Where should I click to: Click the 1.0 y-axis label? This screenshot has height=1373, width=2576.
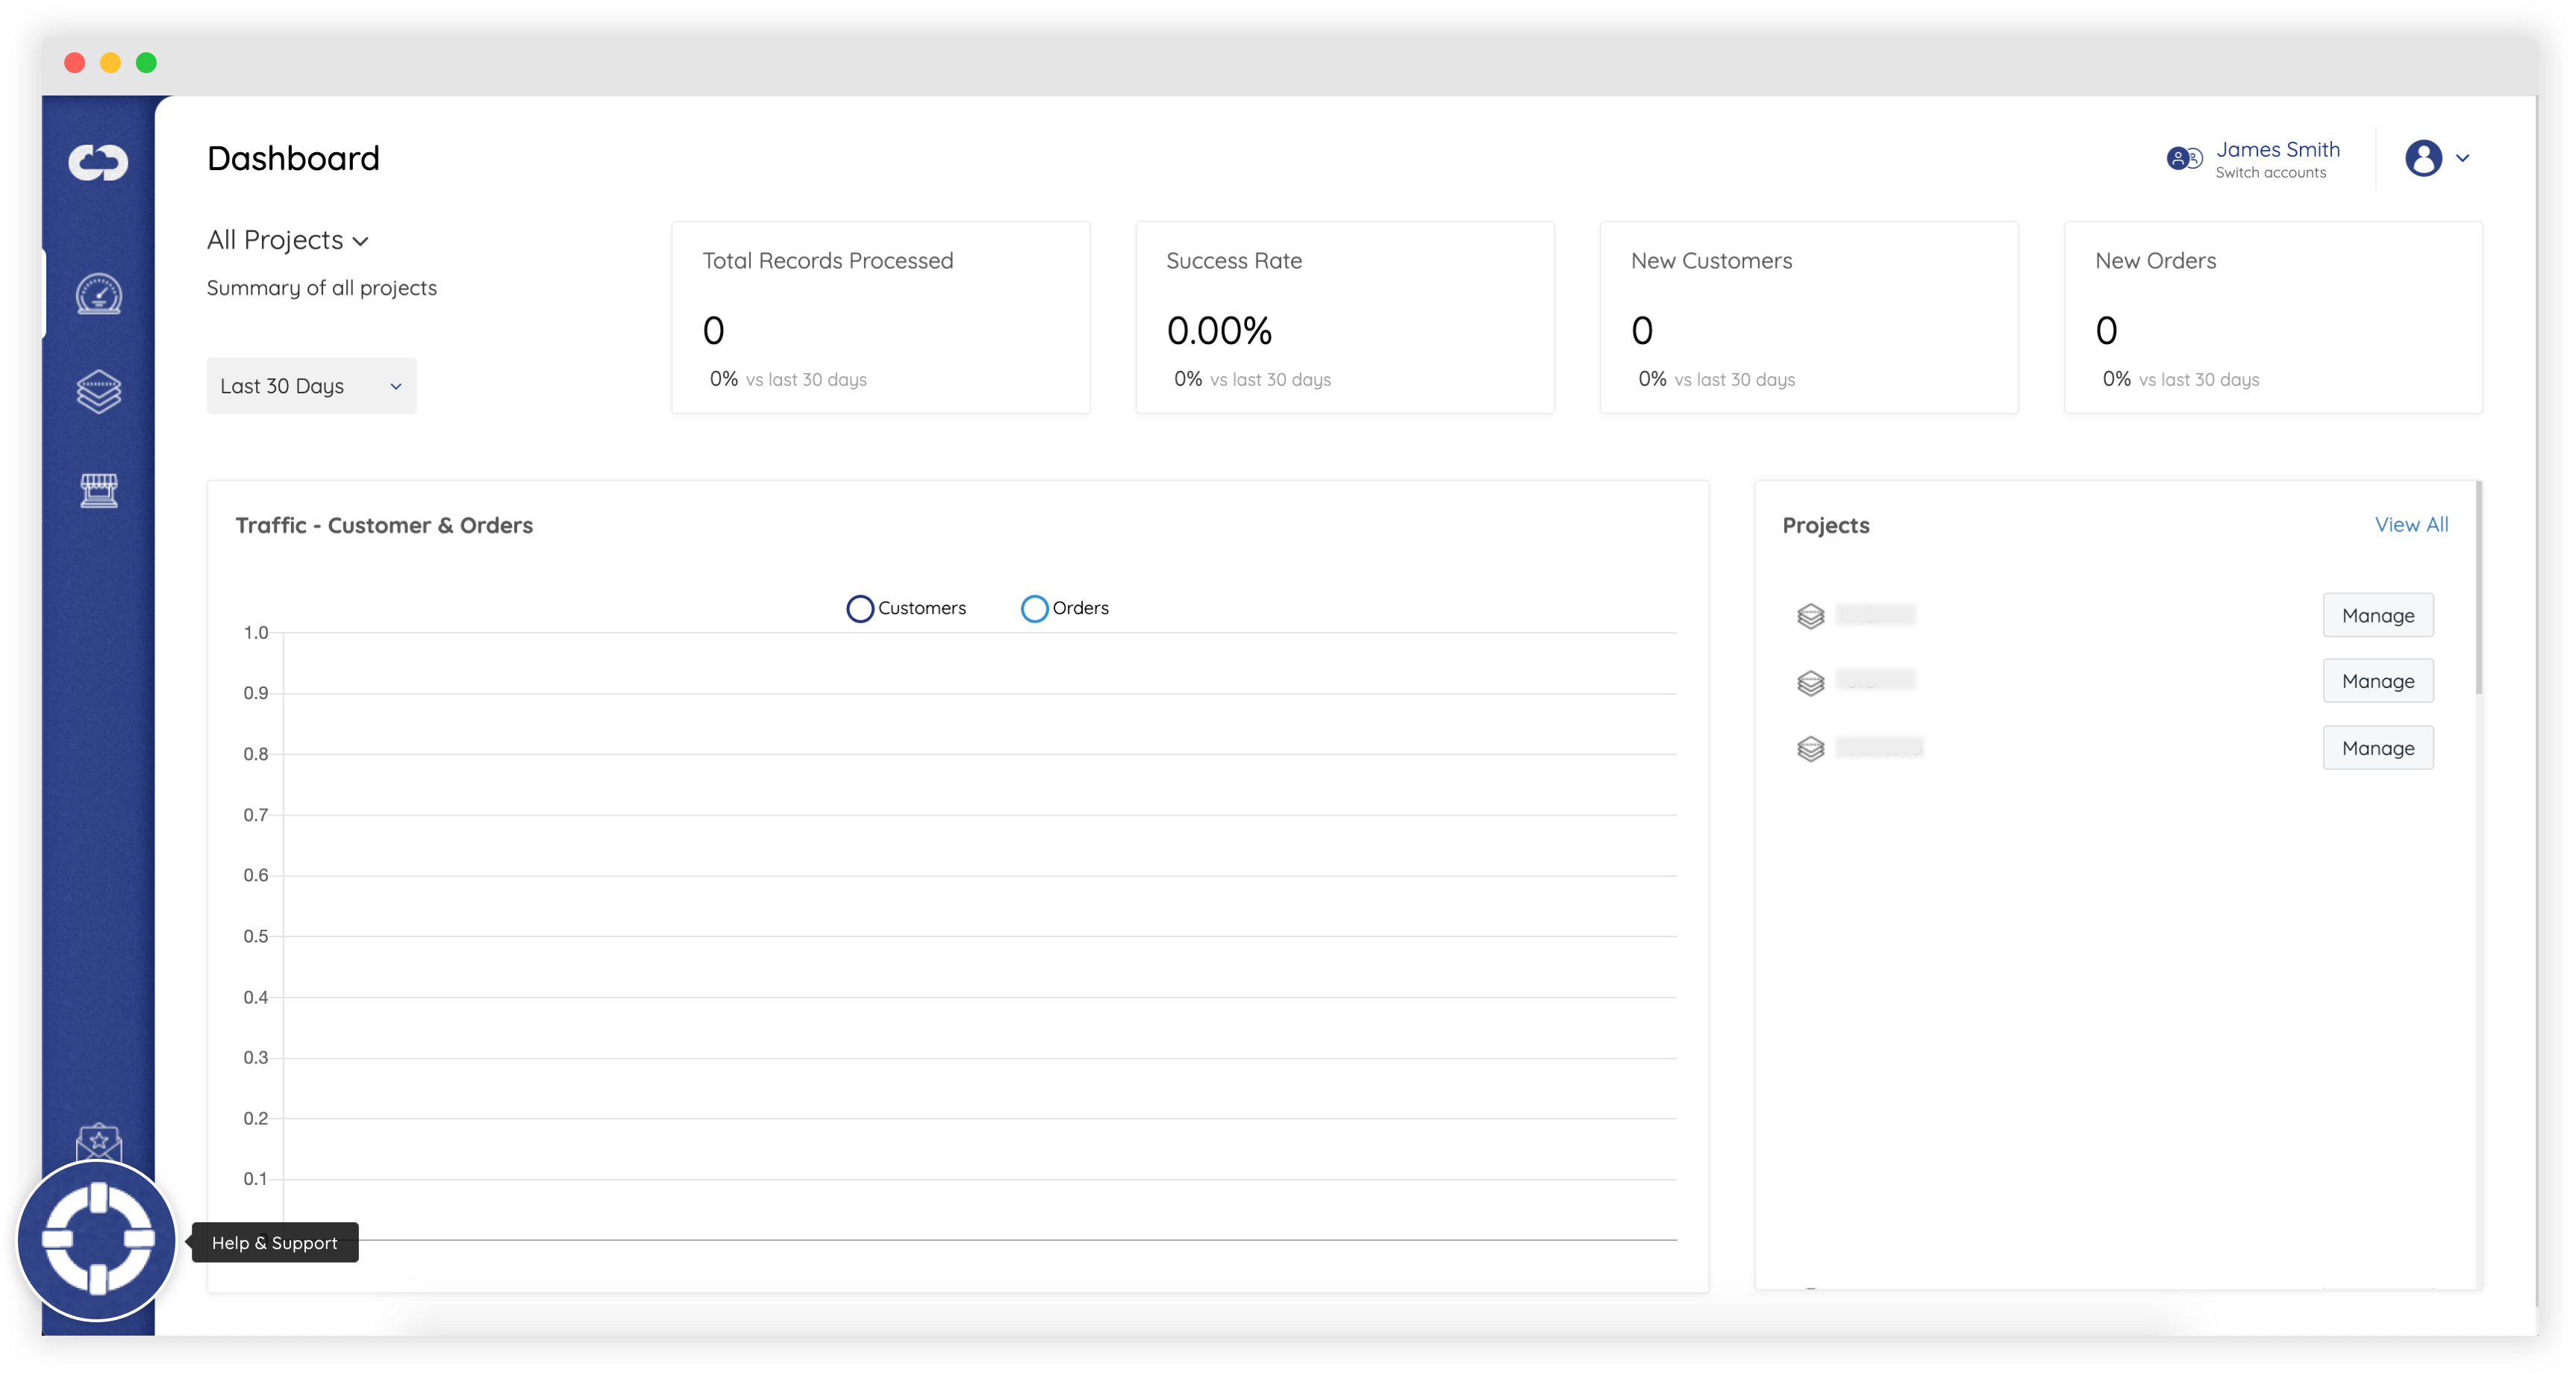point(255,632)
